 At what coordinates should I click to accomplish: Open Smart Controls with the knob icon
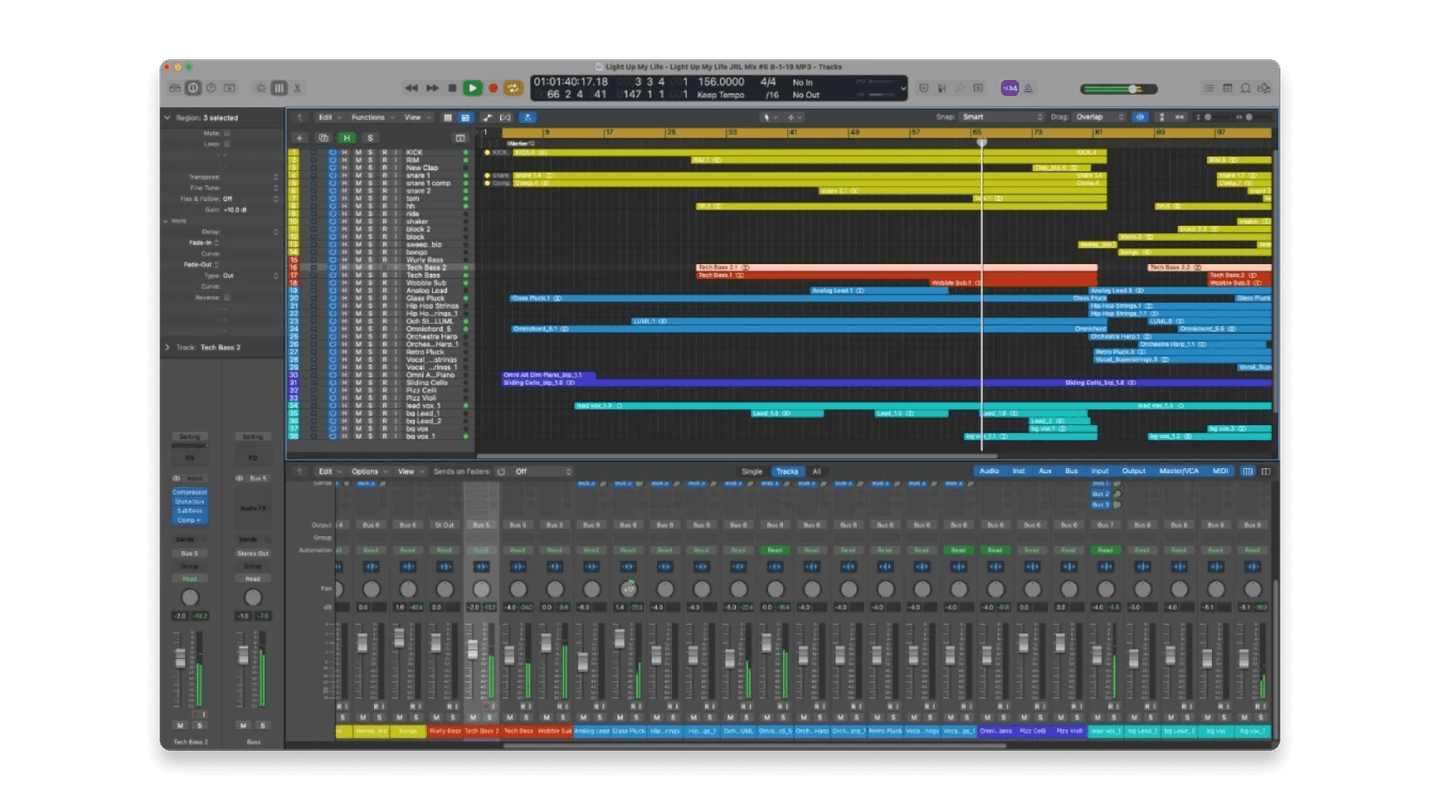tap(261, 87)
